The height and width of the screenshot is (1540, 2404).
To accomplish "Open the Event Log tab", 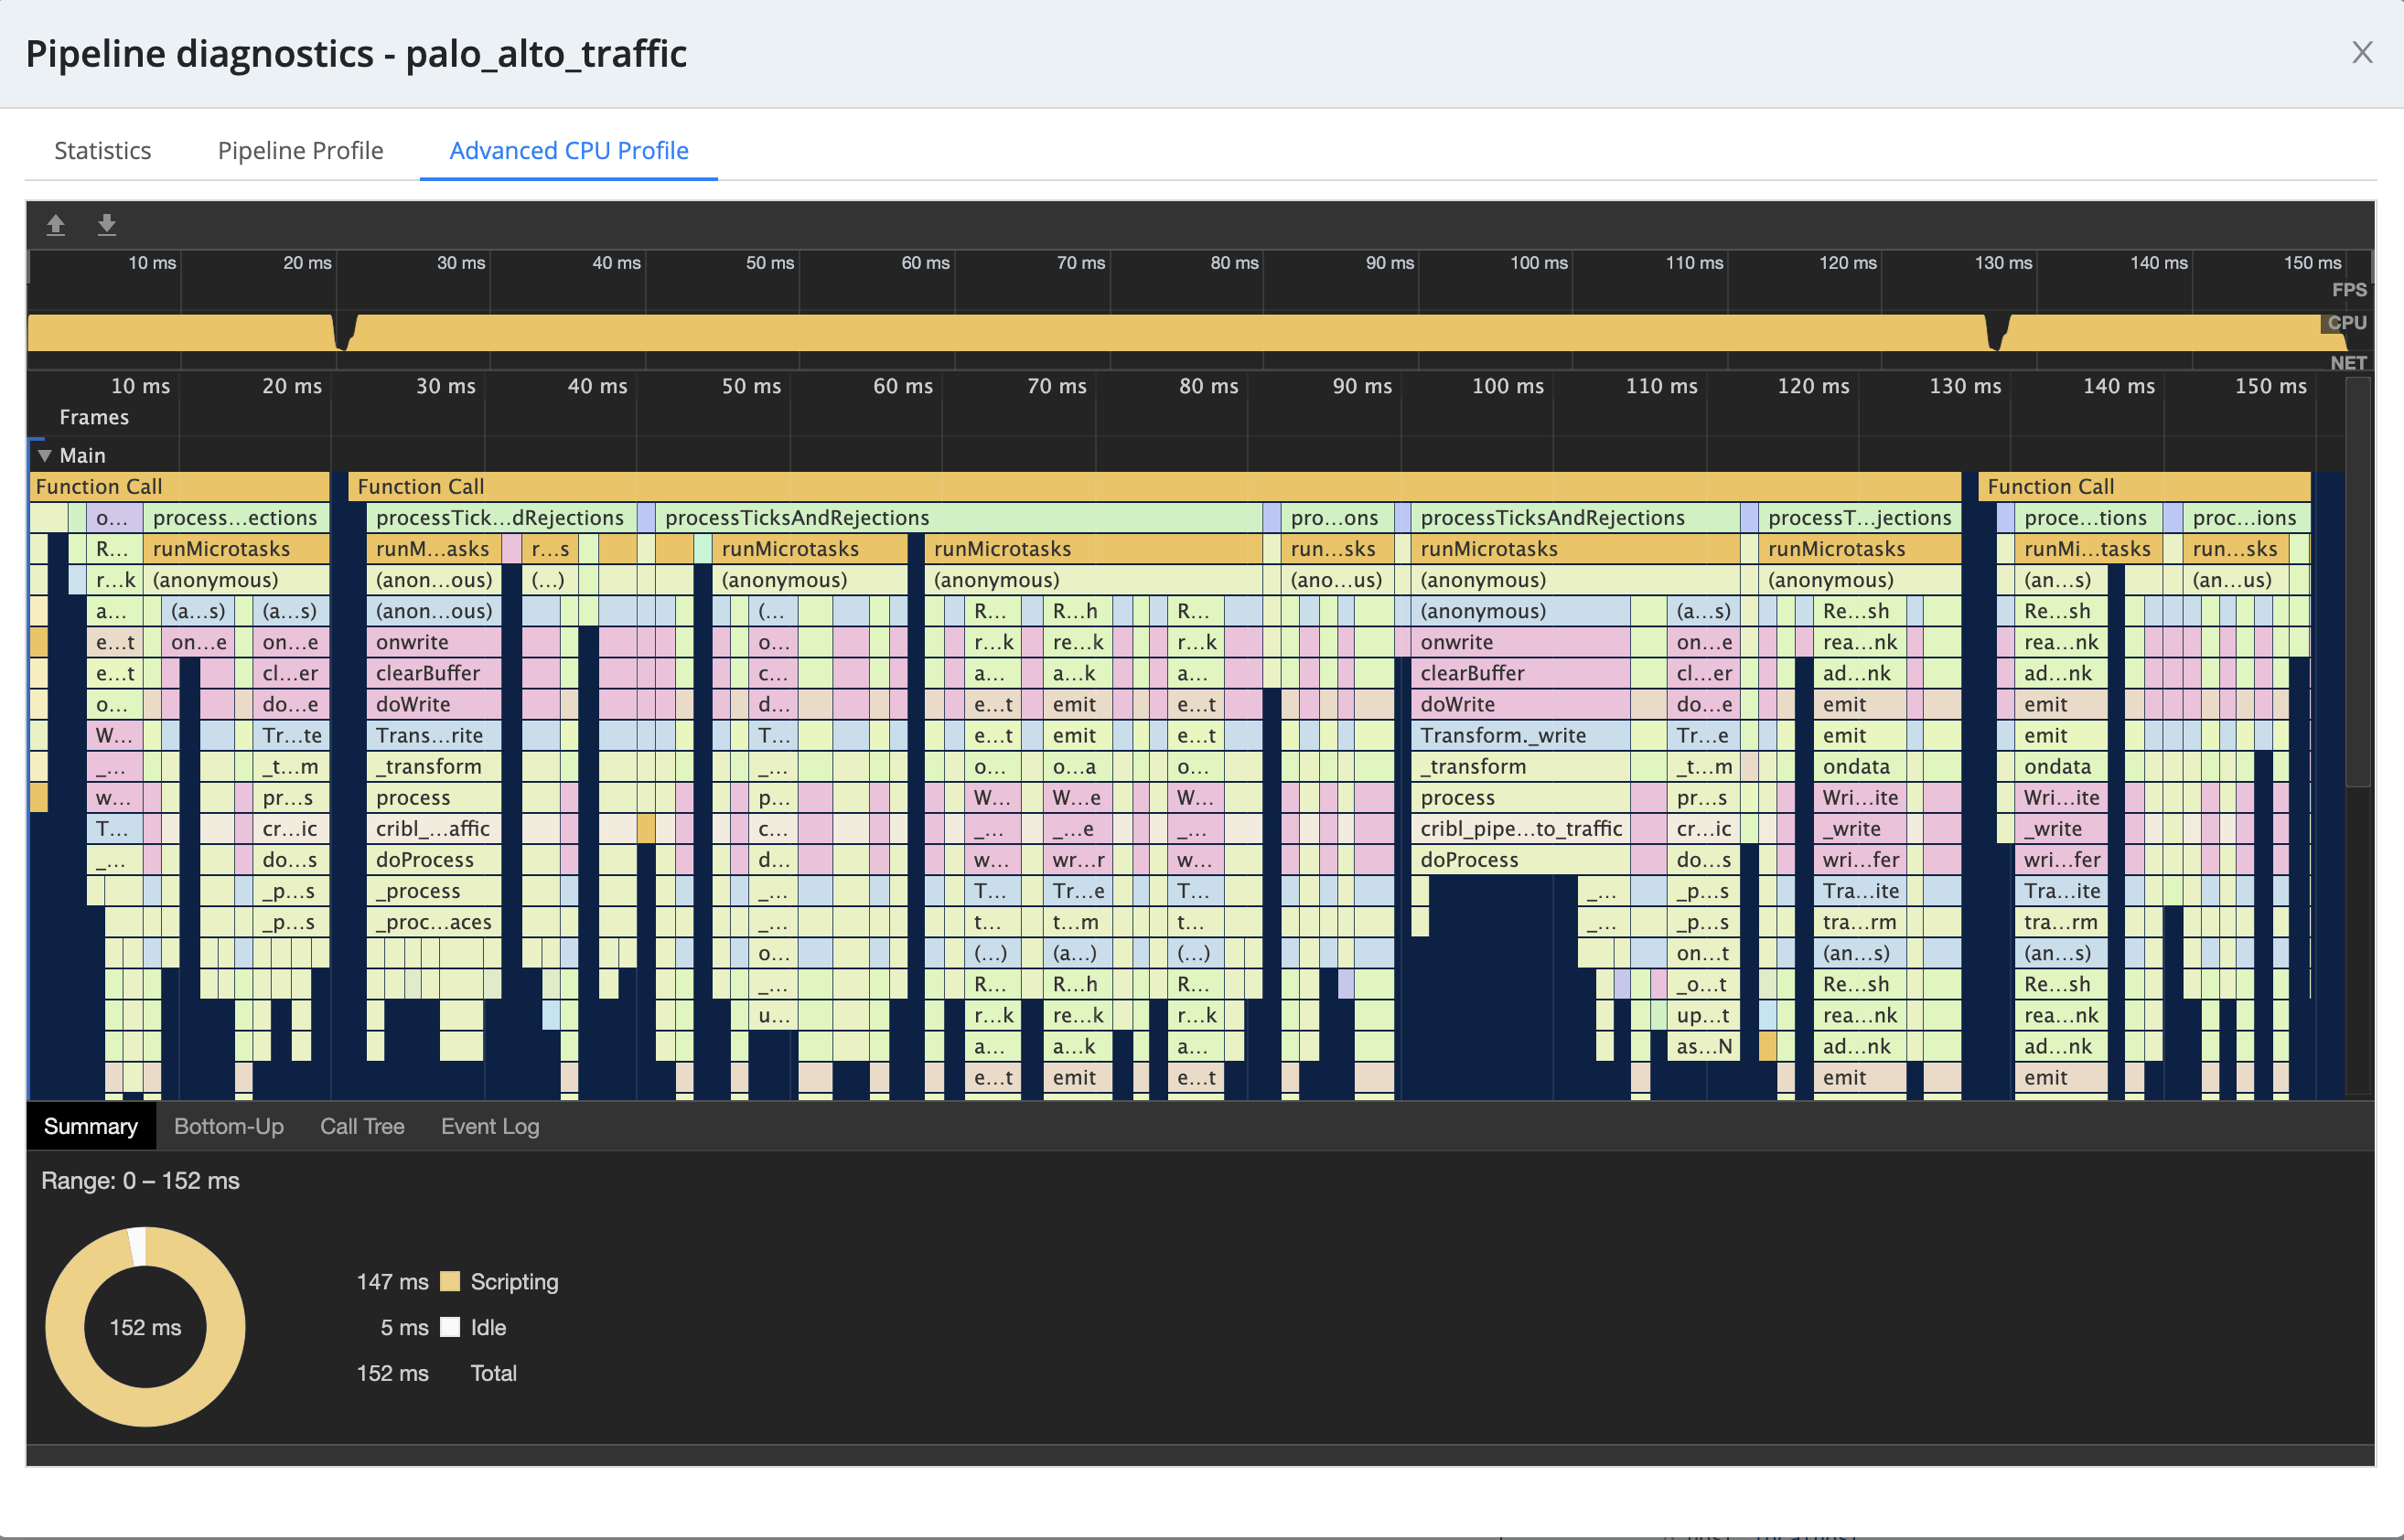I will tap(489, 1126).
